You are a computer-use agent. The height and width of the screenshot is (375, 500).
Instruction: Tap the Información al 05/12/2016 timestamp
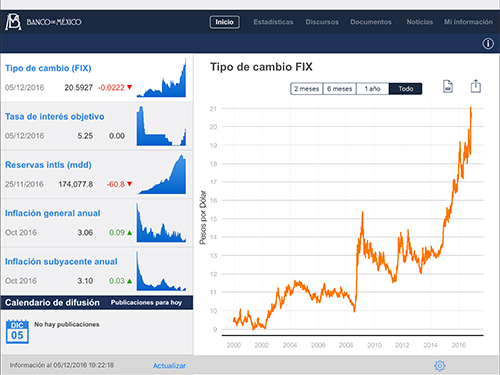[x=62, y=365]
